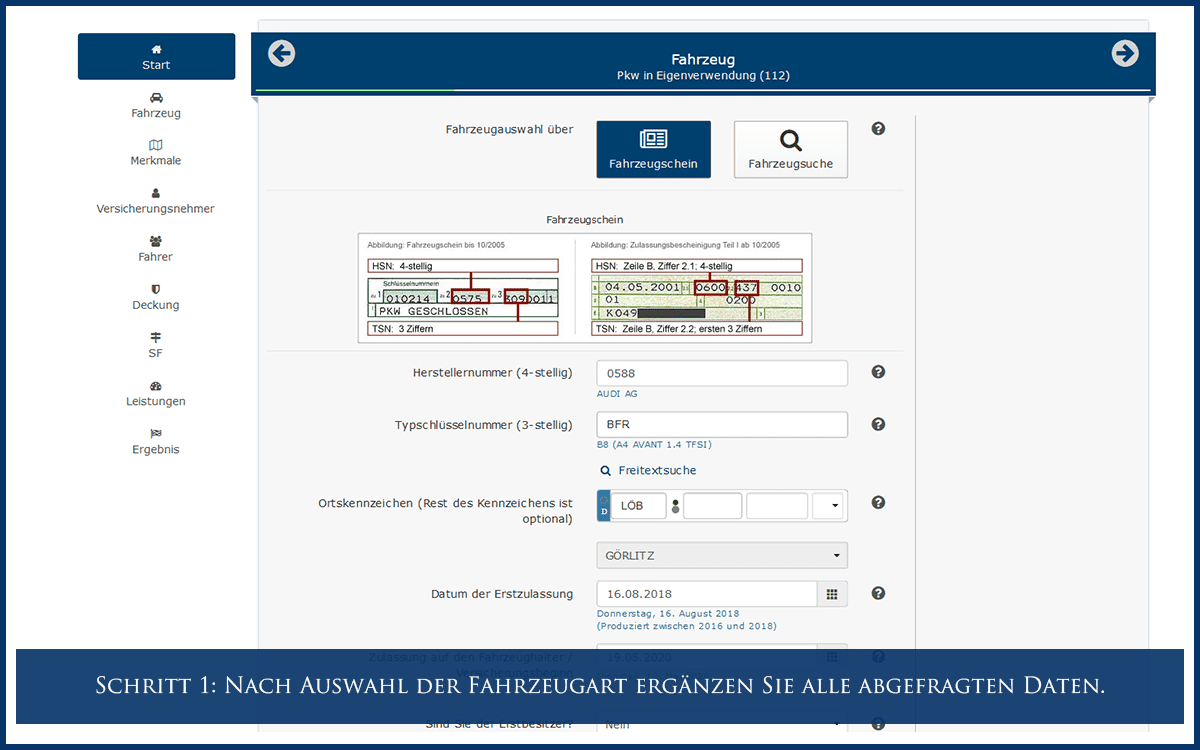This screenshot has width=1200, height=750.
Task: Open the Ergebnis flag icon
Action: click(156, 433)
